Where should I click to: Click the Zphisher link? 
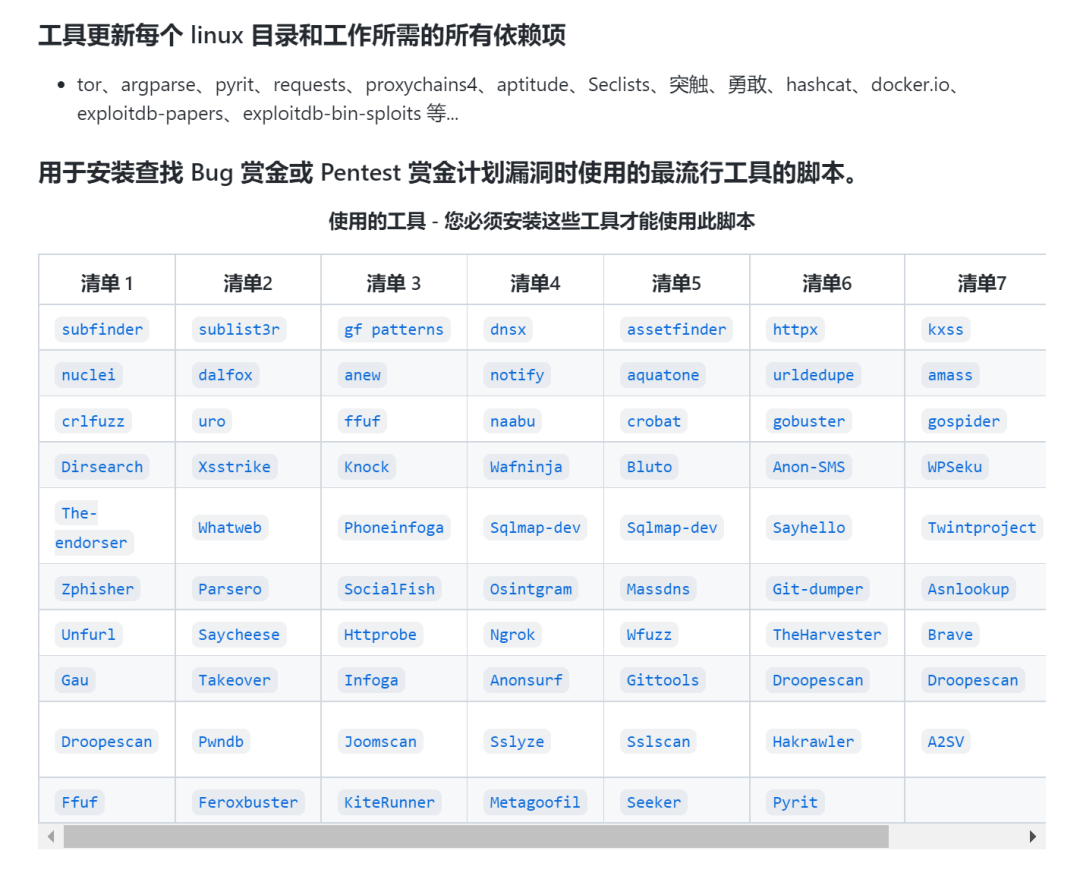(x=97, y=589)
